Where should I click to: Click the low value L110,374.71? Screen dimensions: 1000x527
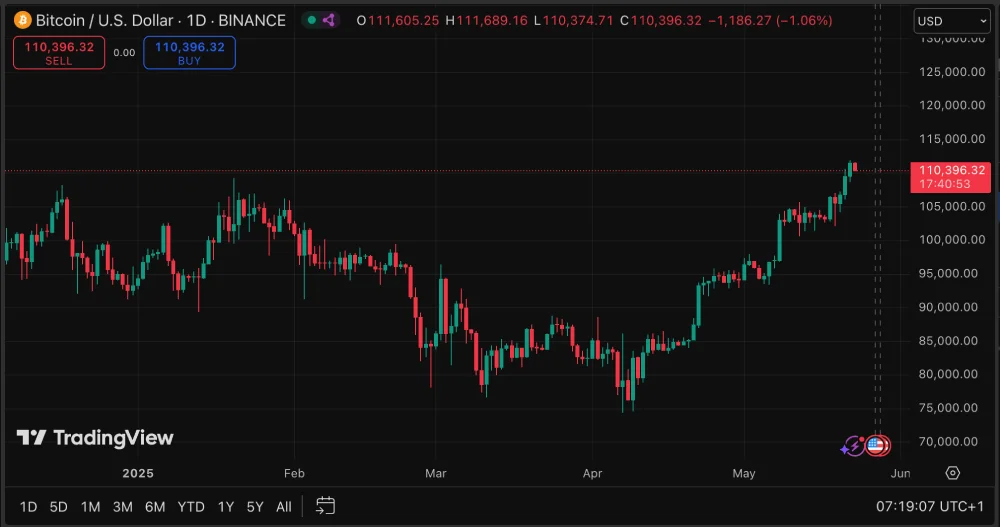pos(573,20)
